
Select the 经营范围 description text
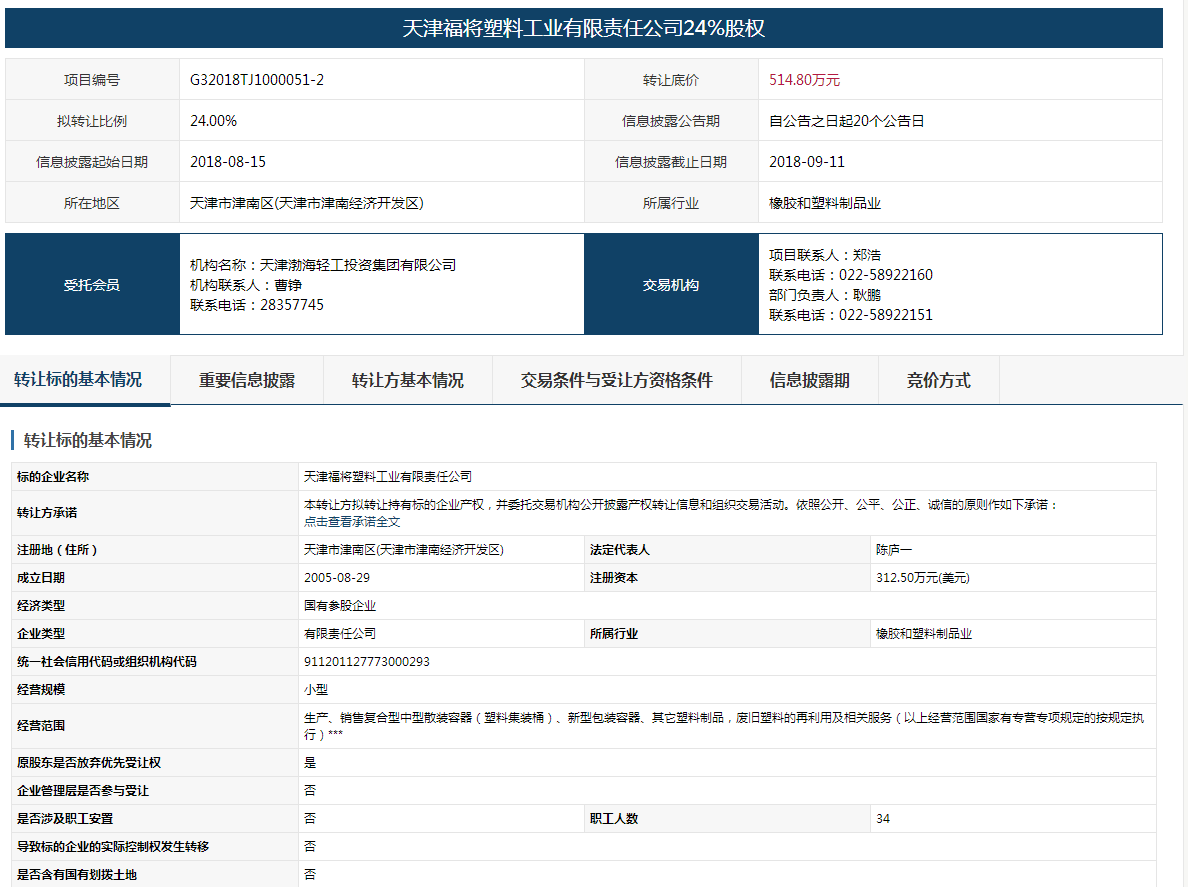724,726
